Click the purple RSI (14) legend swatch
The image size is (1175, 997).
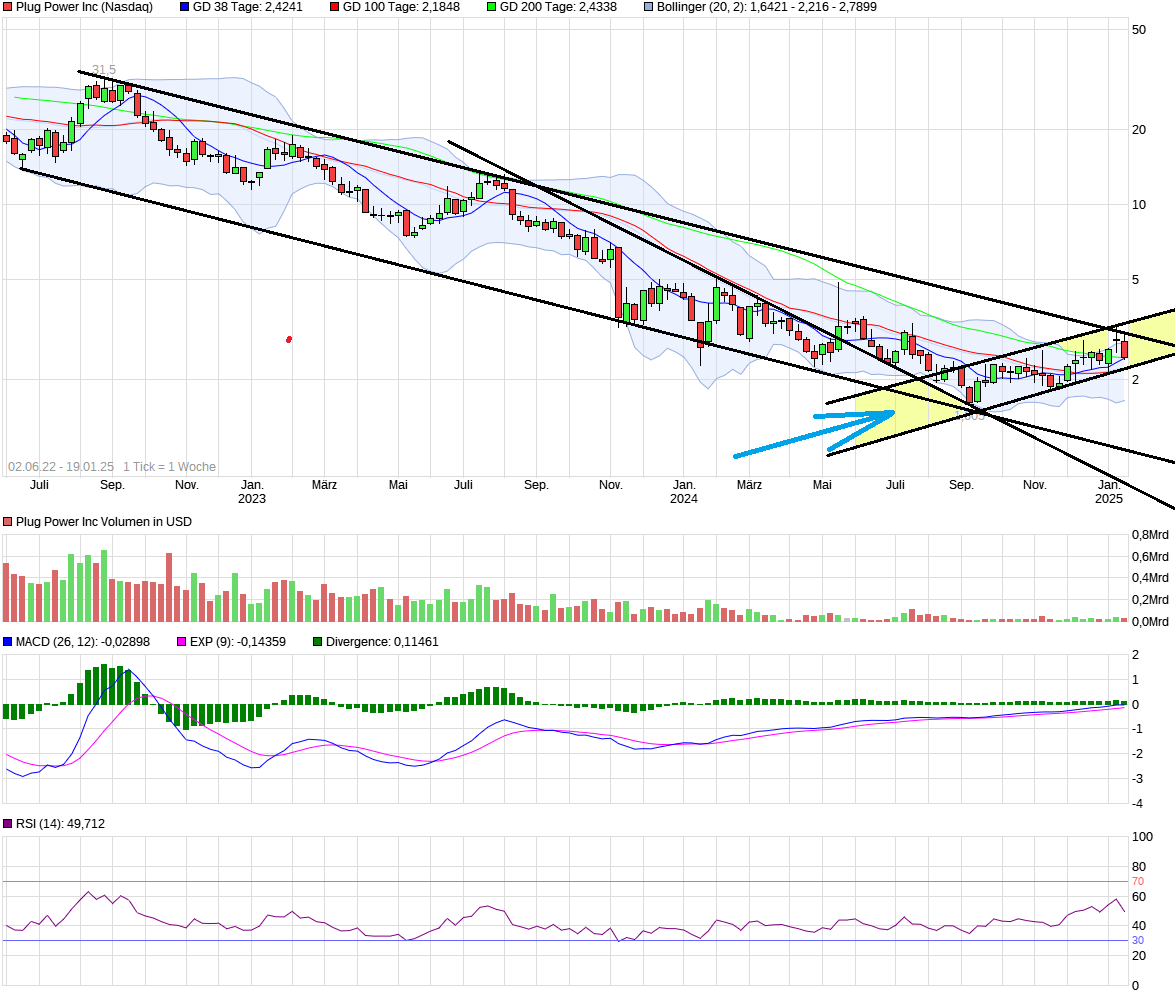tap(7, 824)
